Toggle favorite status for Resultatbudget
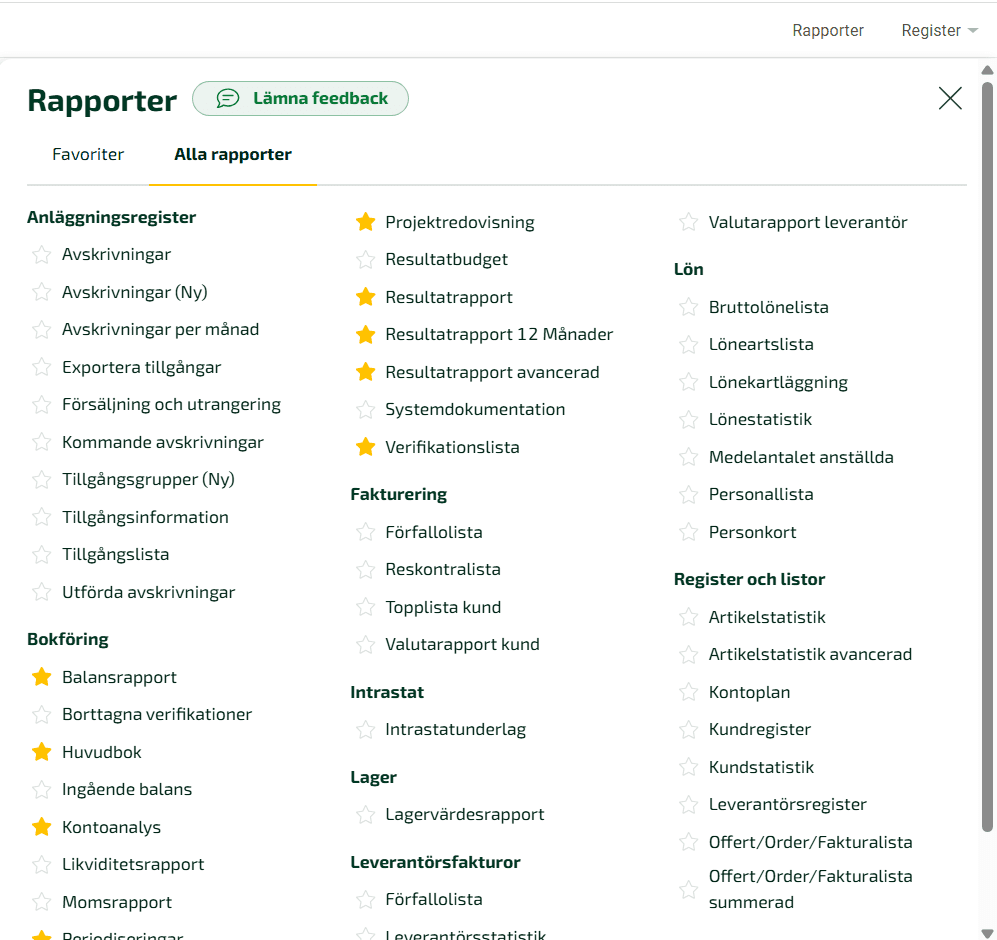This screenshot has height=940, width=997. tap(365, 259)
